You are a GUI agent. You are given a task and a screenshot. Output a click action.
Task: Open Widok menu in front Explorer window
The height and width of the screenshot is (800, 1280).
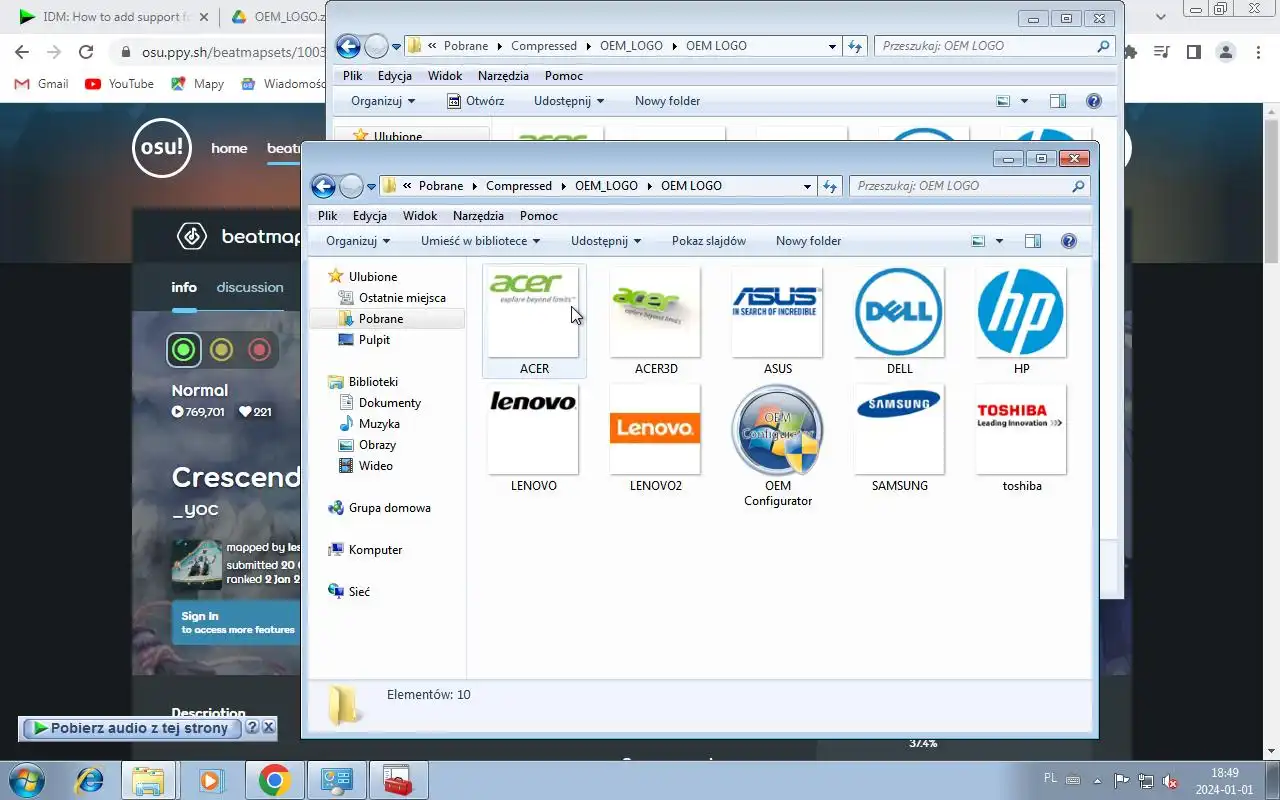(x=420, y=216)
